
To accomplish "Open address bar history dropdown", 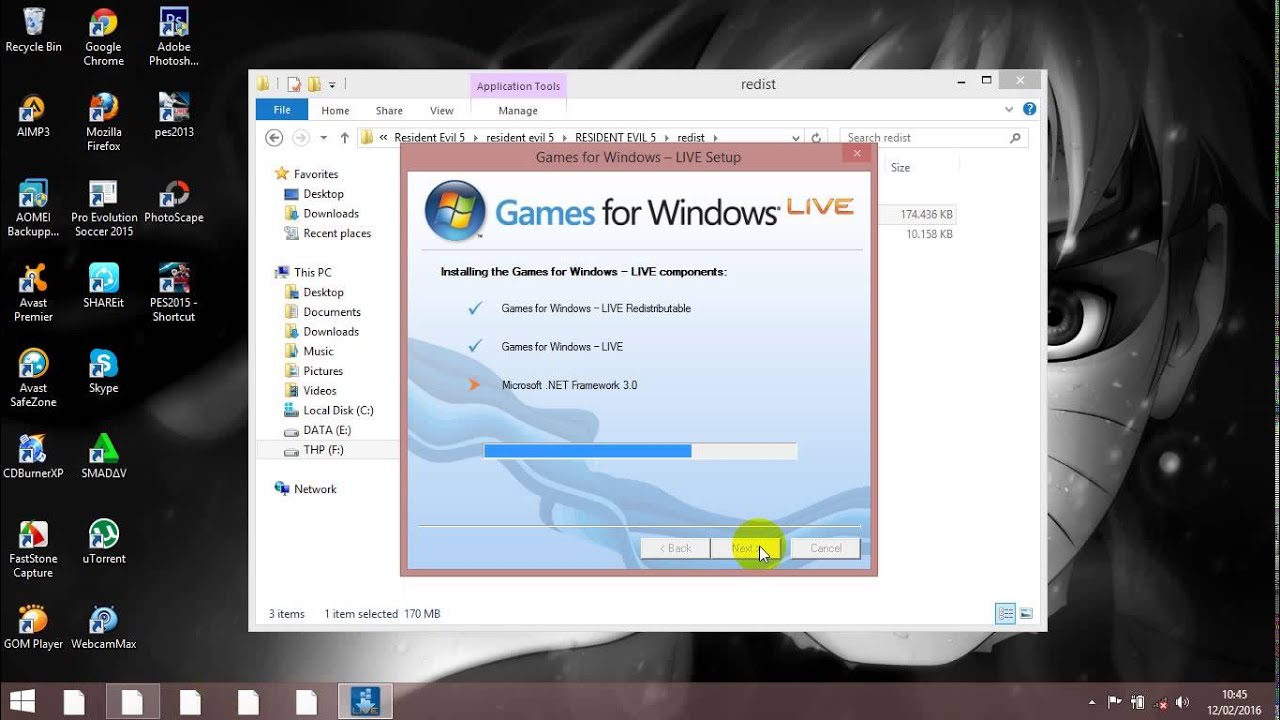I will [x=796, y=138].
